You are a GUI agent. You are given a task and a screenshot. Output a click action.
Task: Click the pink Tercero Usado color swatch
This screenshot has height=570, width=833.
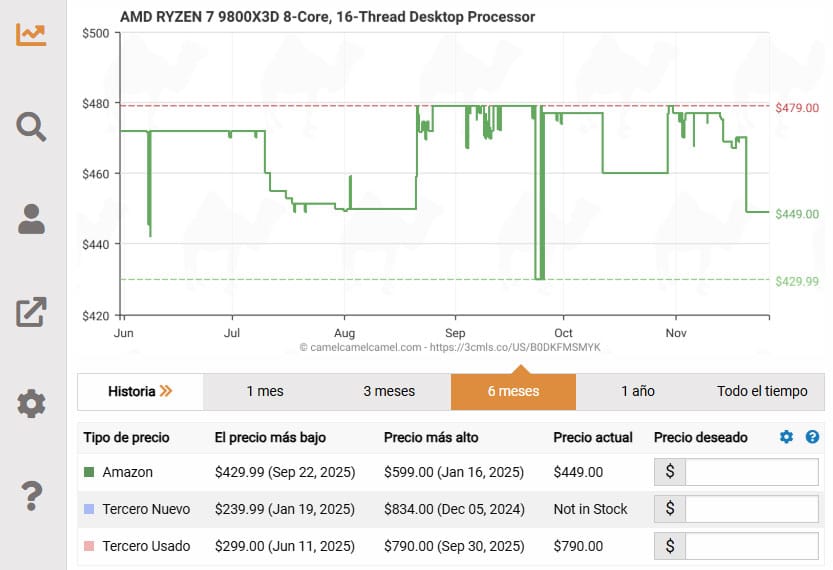point(89,546)
